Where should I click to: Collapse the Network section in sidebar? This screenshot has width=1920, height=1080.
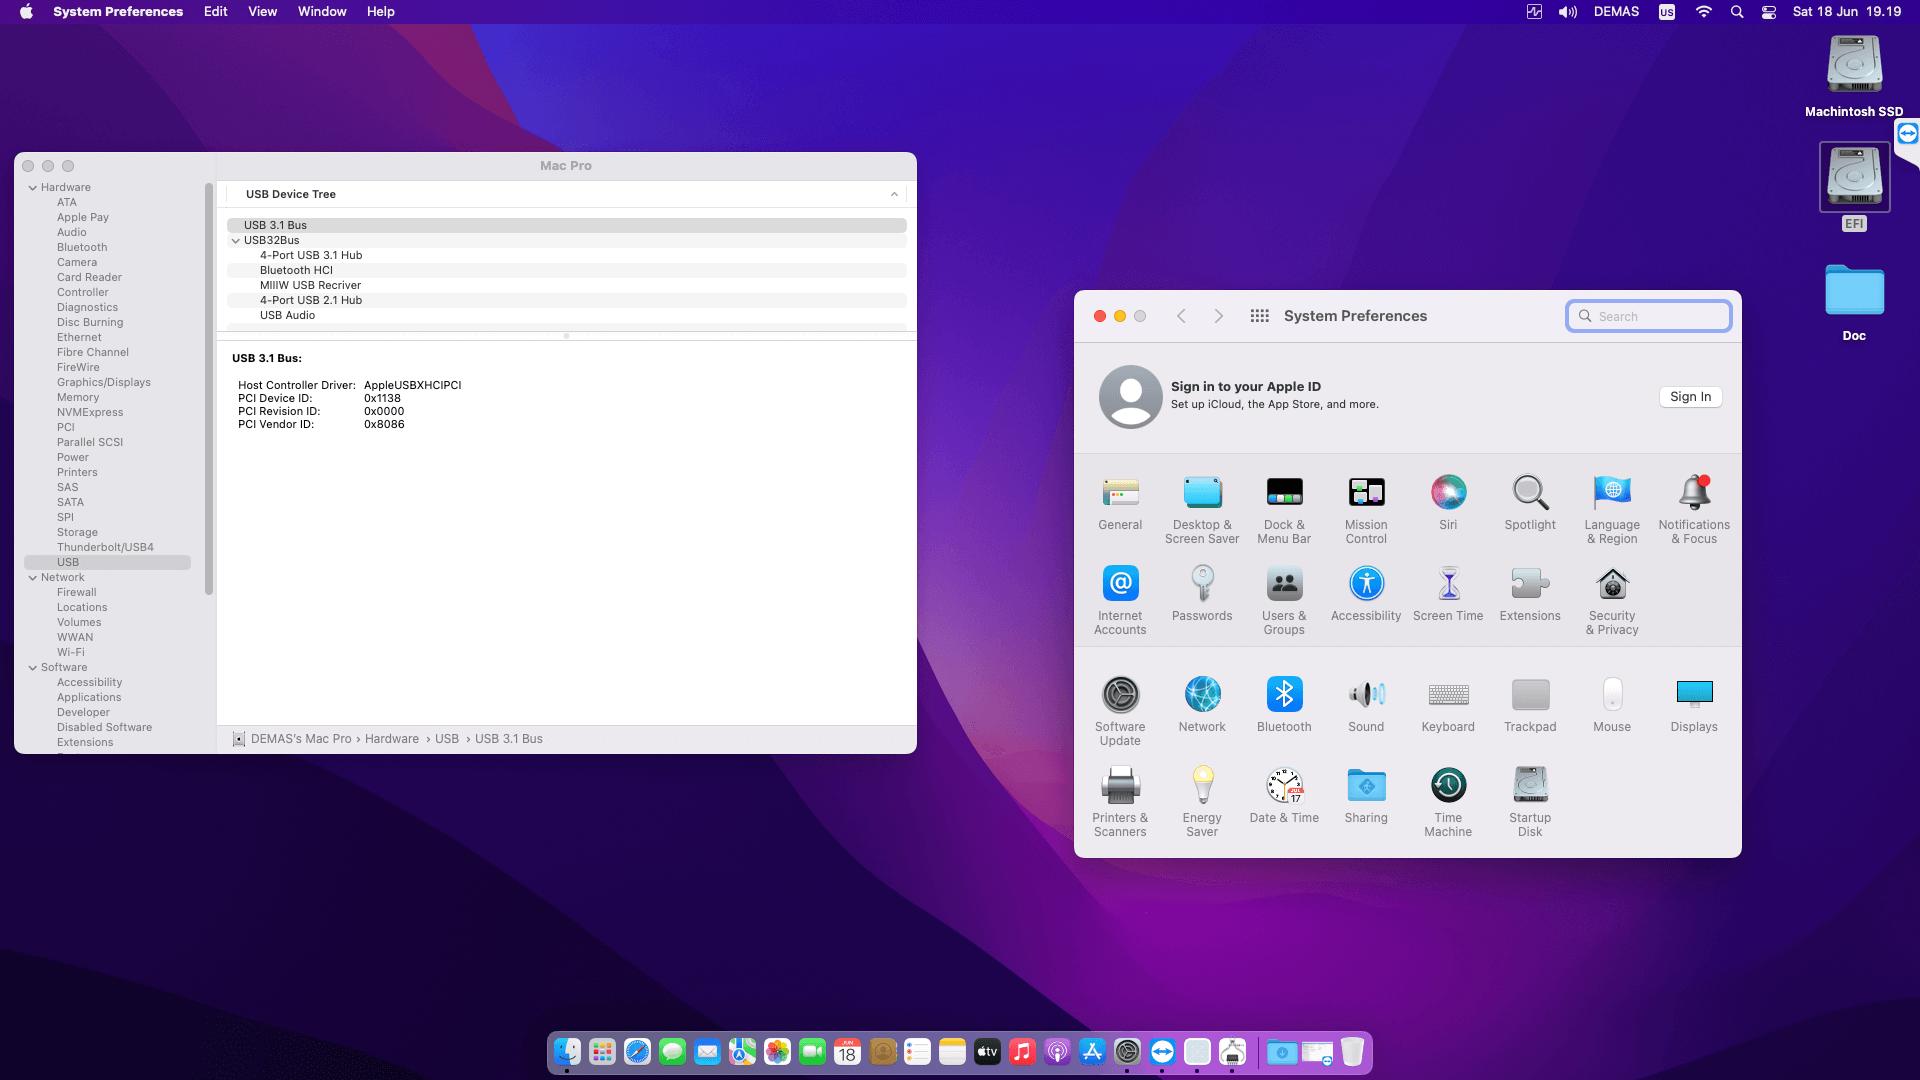[33, 578]
